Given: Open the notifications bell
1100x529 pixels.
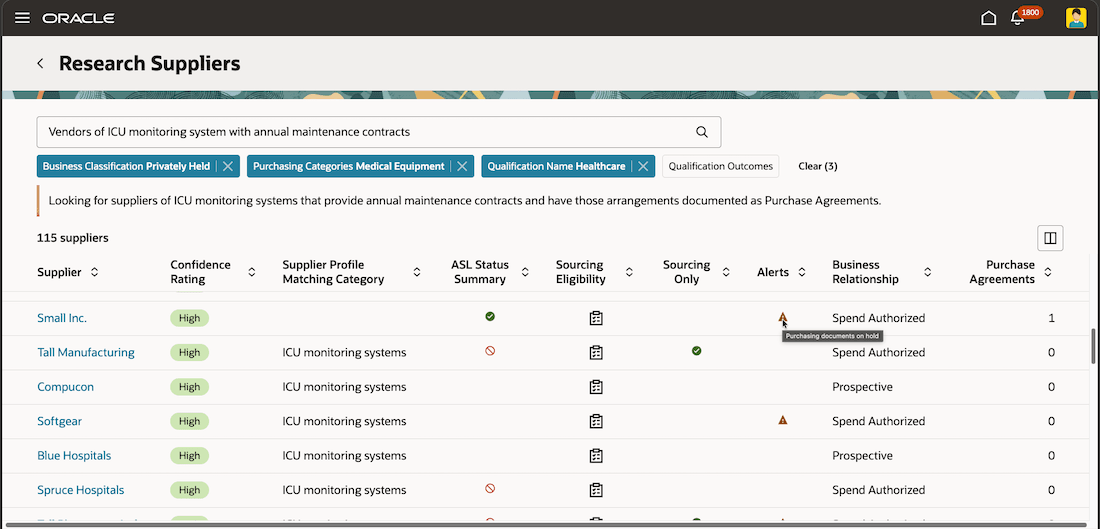Looking at the screenshot, I should (x=1017, y=18).
